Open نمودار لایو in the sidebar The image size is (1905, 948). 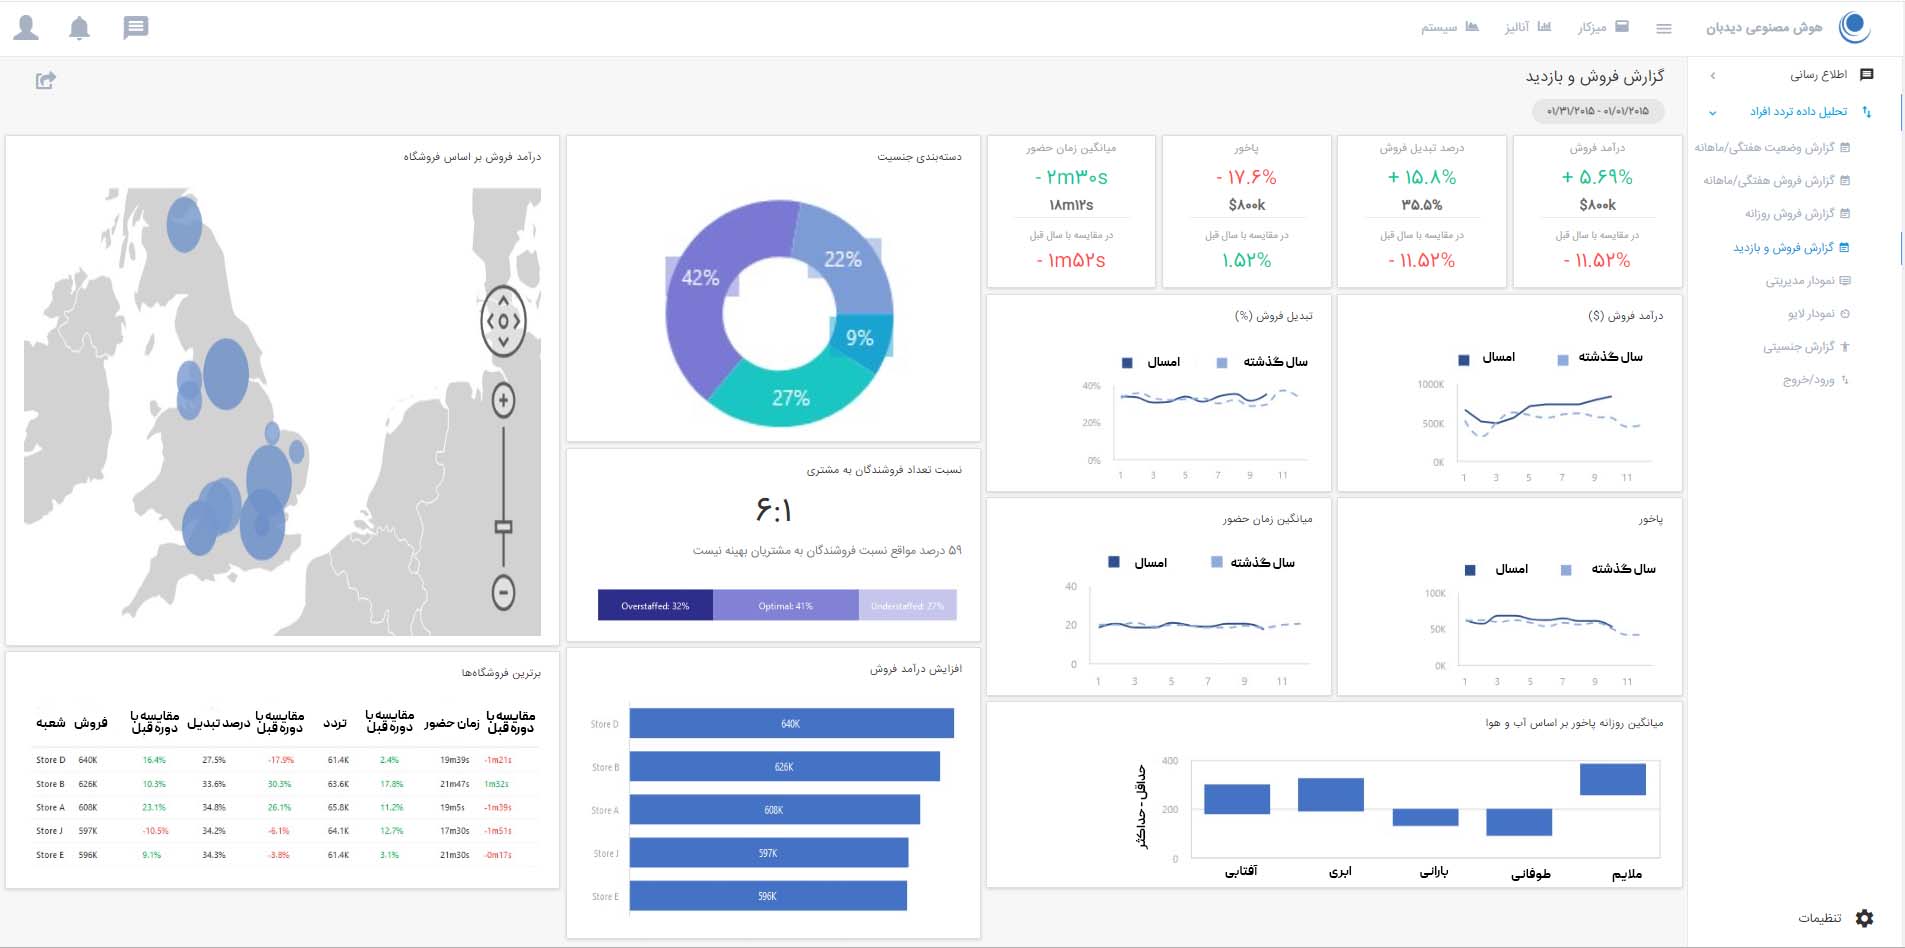coord(1811,314)
